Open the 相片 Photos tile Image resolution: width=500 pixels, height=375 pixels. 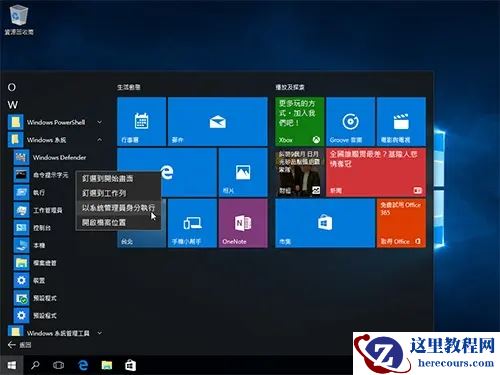[243, 172]
